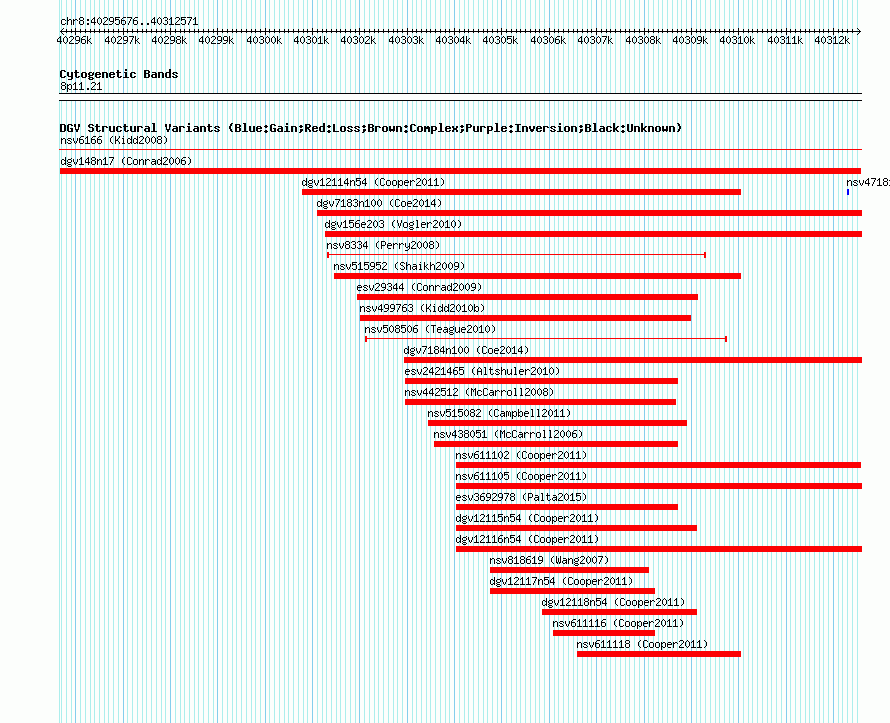Screen dimensions: 890x723
Task: Click the 40300k ruler tick label
Action: [x=264, y=40]
